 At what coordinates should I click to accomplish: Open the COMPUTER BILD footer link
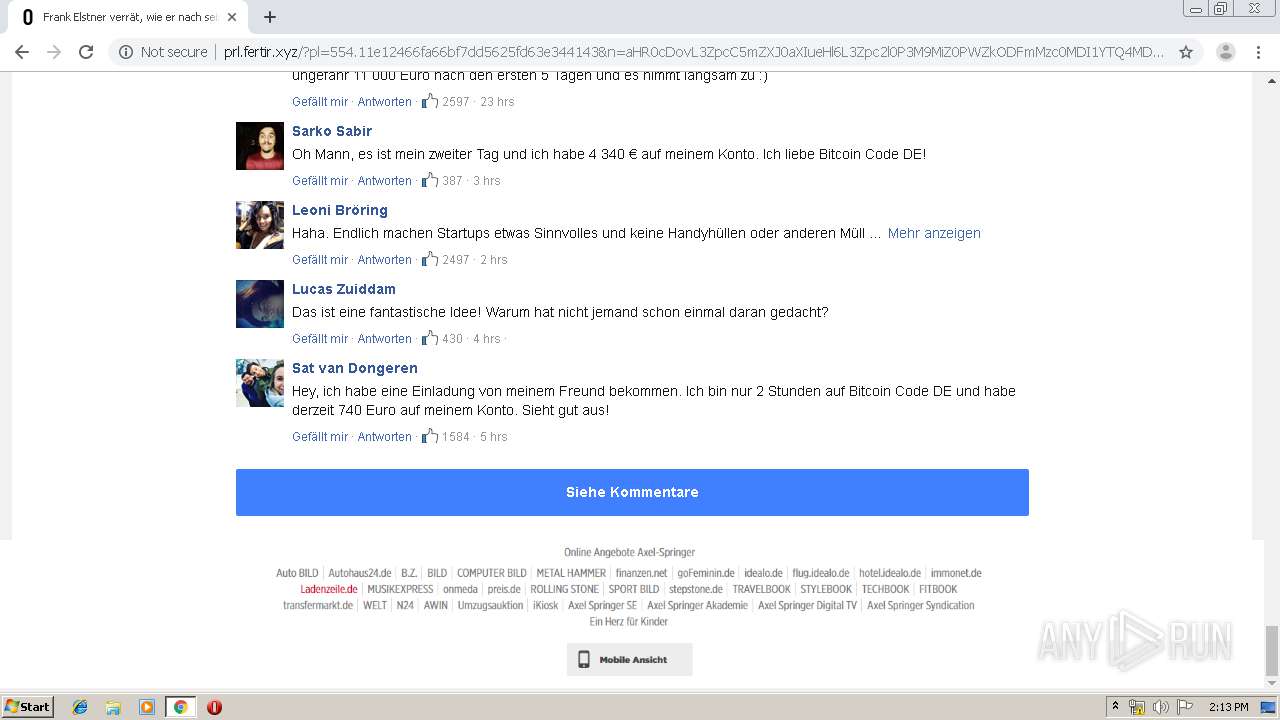tap(492, 573)
